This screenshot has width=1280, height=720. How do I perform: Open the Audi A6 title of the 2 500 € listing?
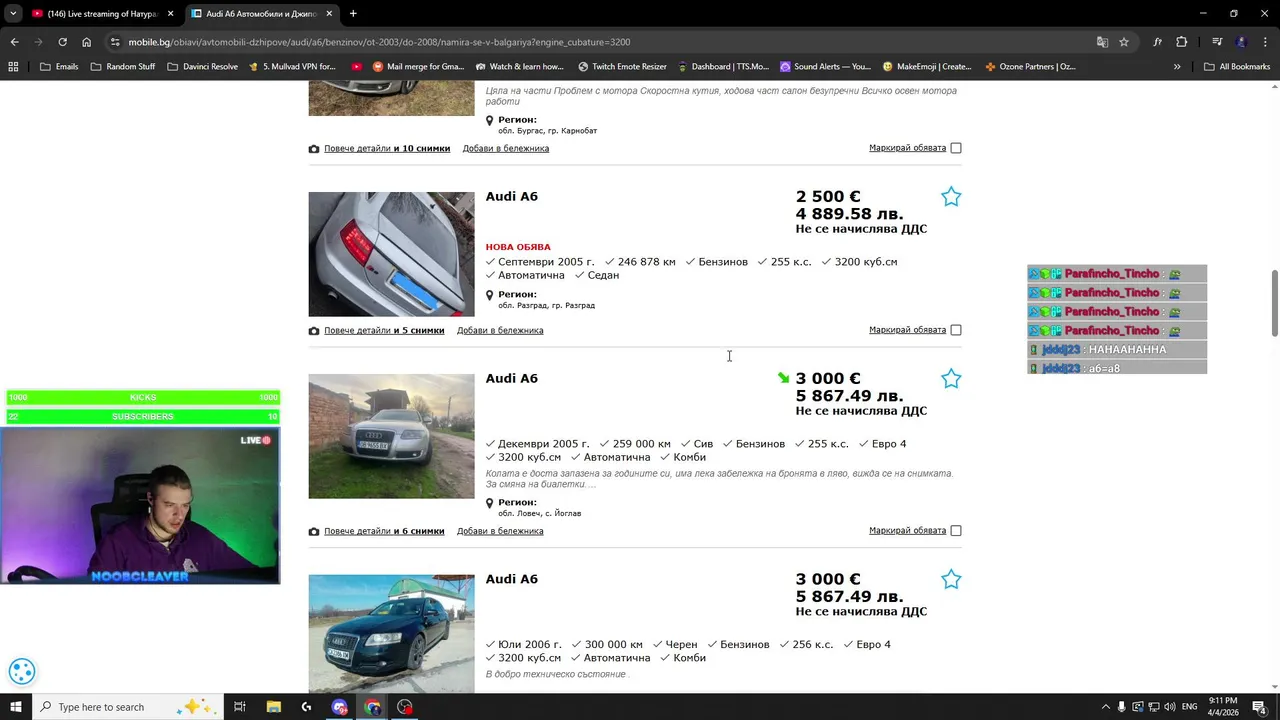(512, 197)
